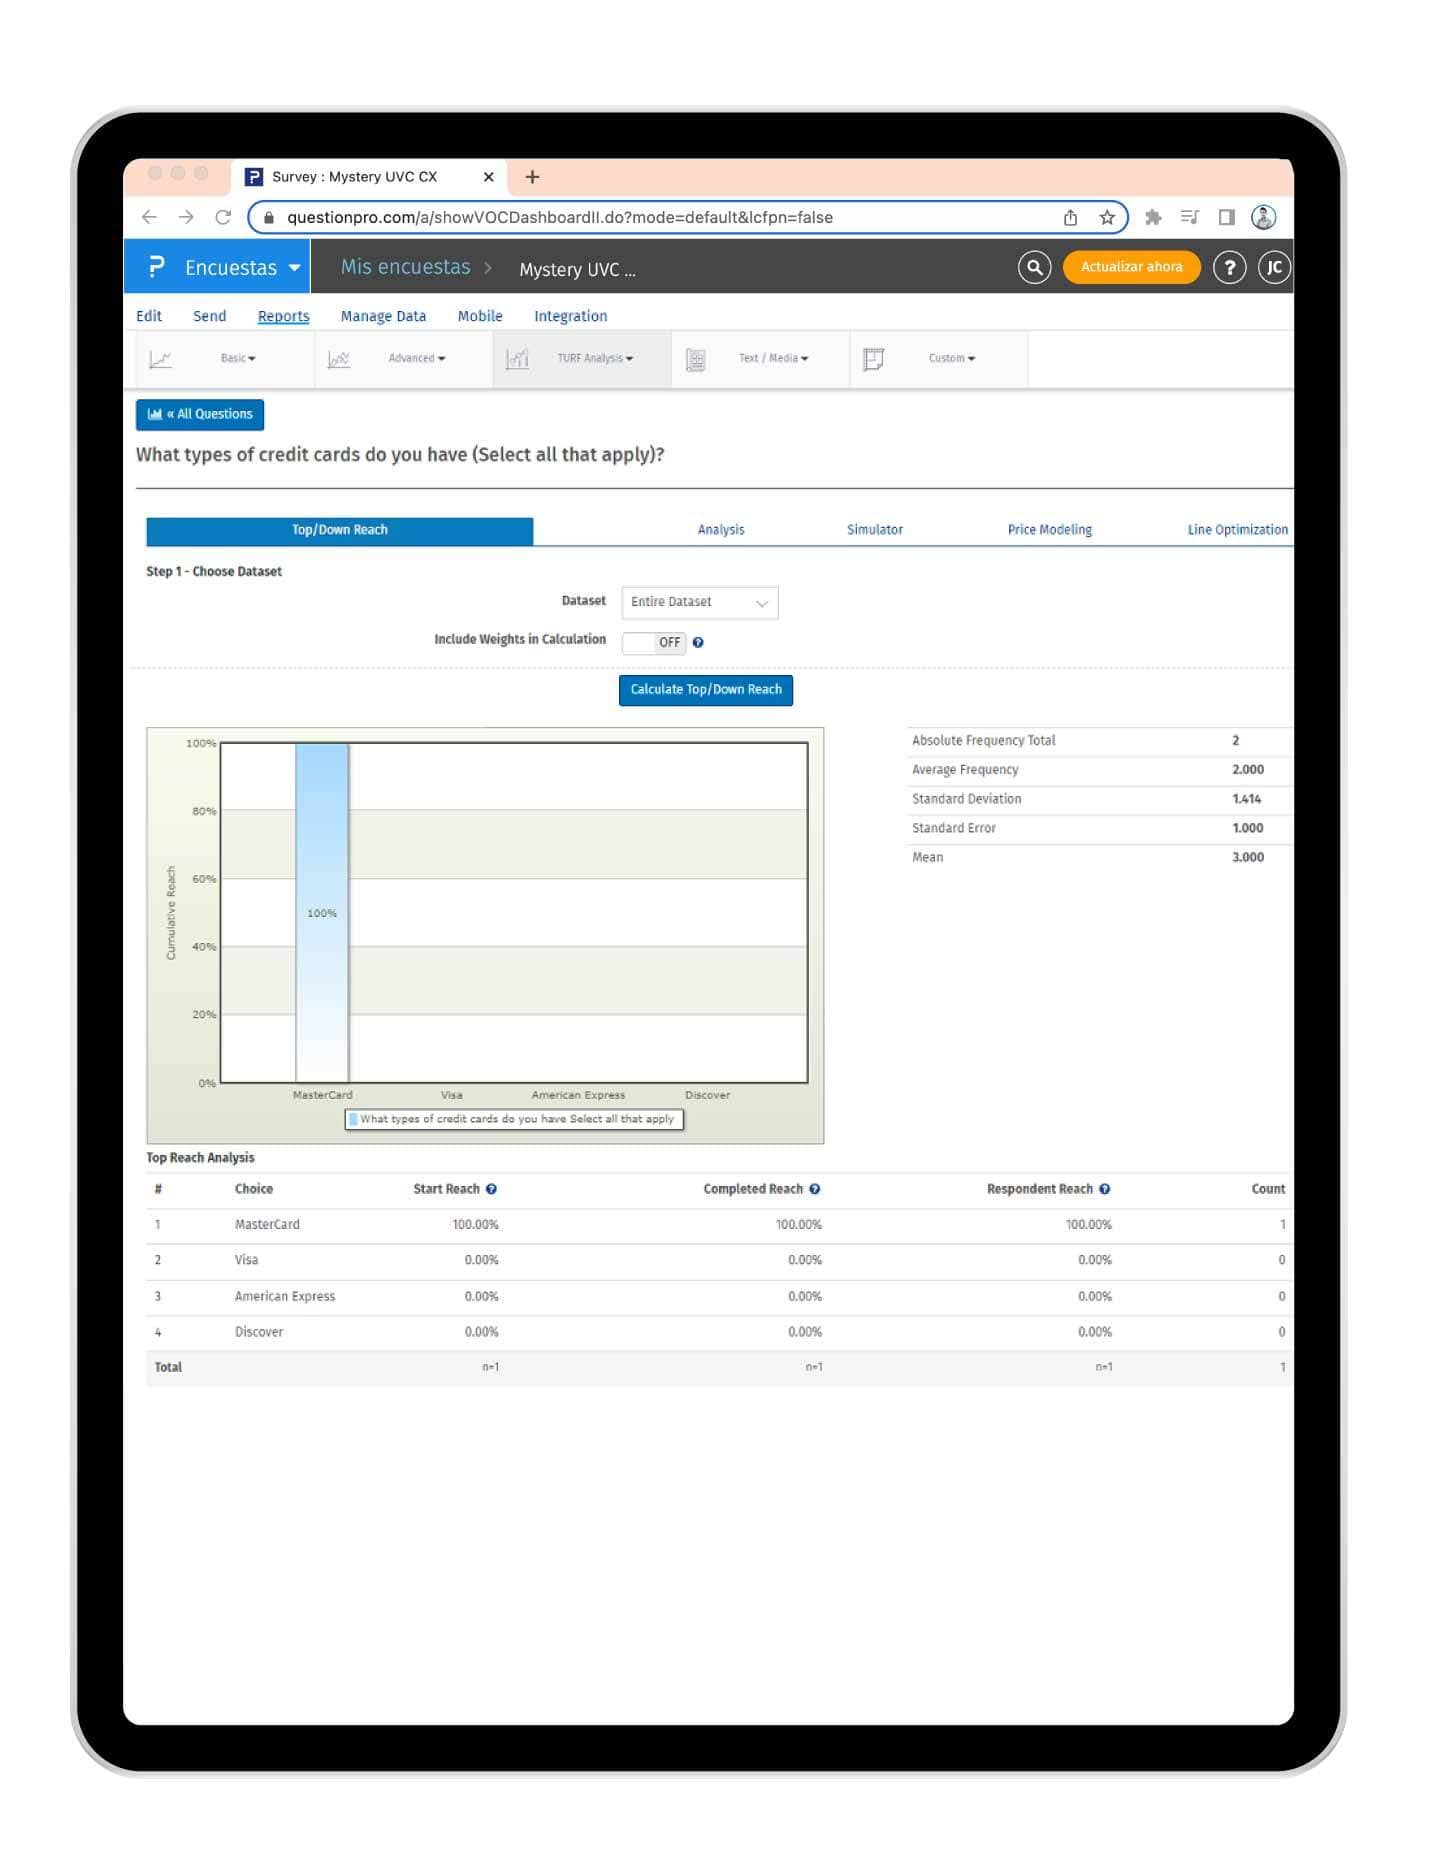The height and width of the screenshot is (1876, 1444).
Task: Open the Basic reports dropdown
Action: tap(238, 358)
